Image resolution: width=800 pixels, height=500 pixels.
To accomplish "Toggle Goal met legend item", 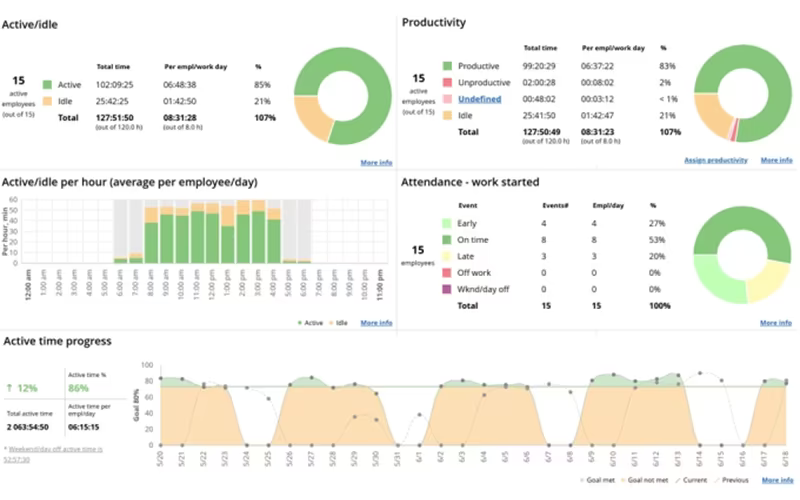I will pyautogui.click(x=598, y=480).
